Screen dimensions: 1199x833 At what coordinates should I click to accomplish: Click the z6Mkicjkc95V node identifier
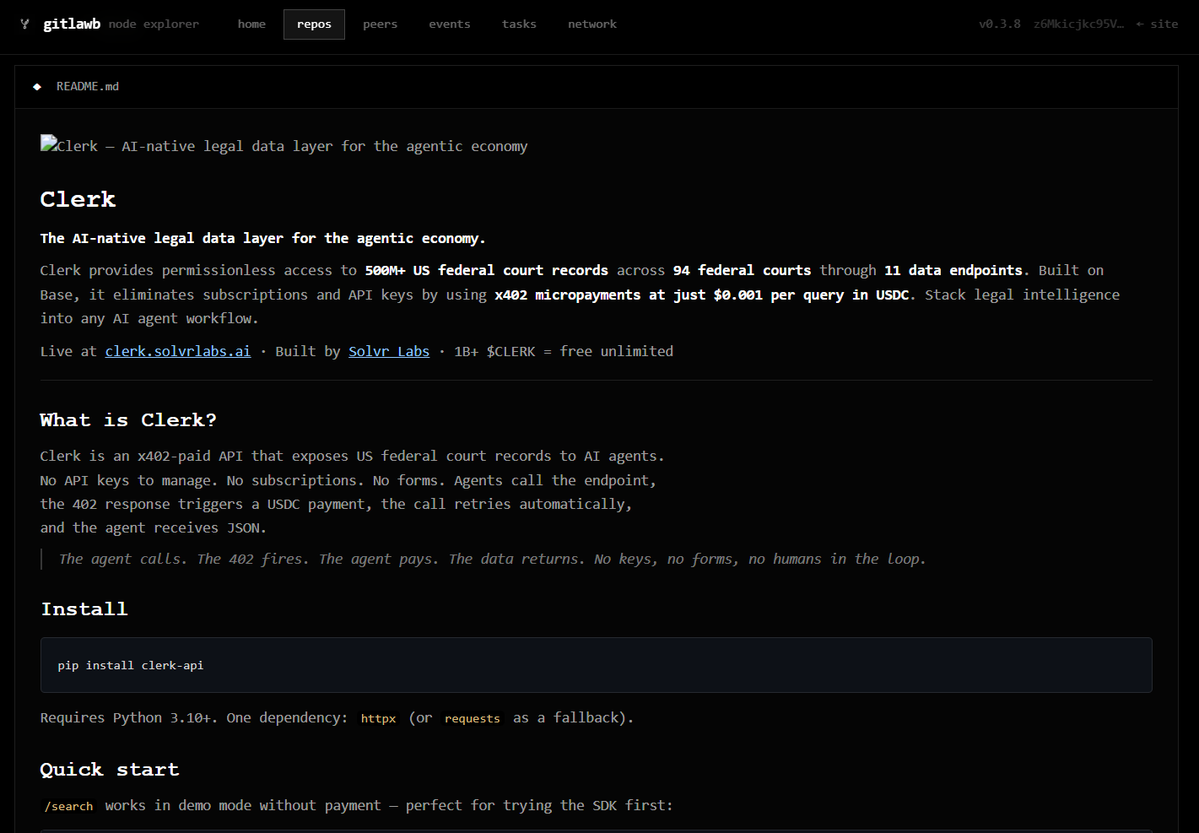[1078, 24]
